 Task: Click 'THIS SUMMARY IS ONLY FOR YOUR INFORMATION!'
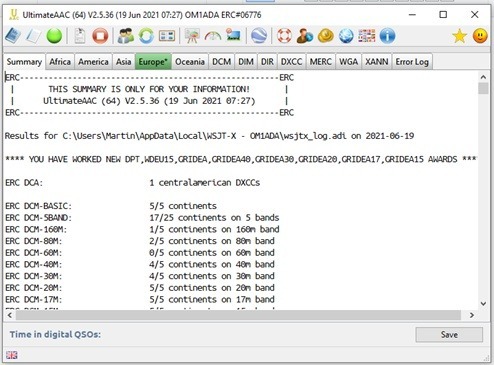click(149, 89)
